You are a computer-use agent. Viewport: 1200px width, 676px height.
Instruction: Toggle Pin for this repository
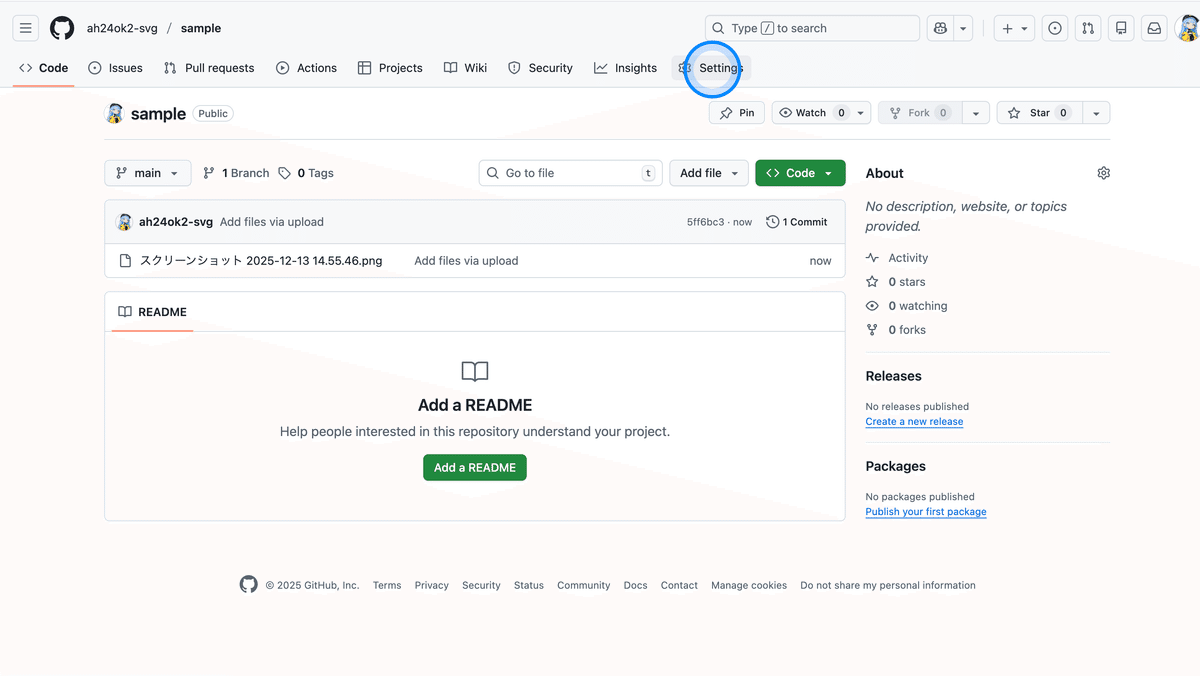pos(737,113)
